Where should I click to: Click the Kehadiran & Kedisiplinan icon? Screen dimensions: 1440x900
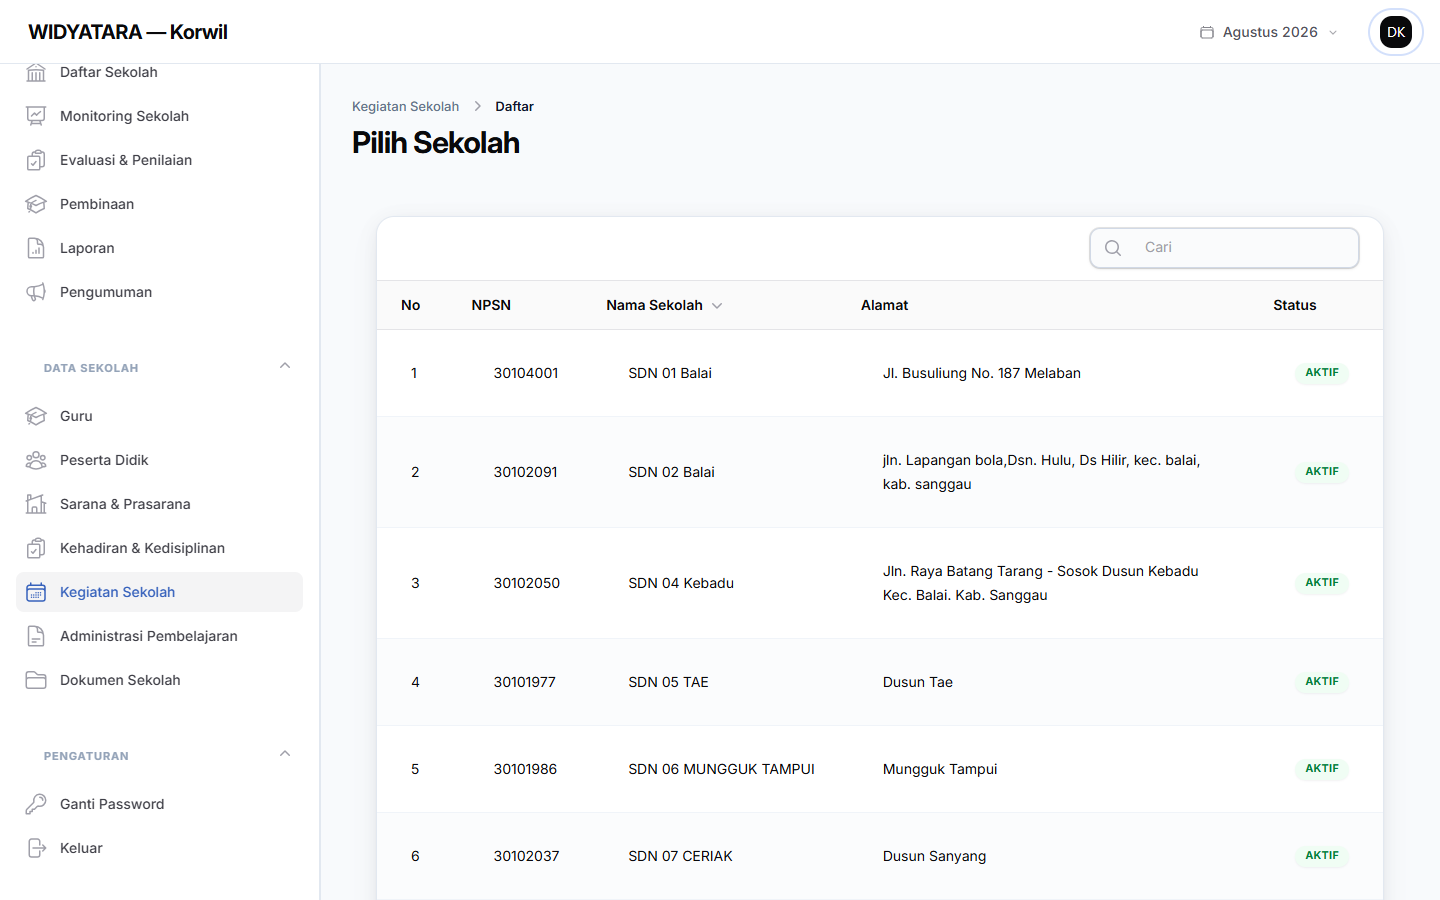[36, 548]
